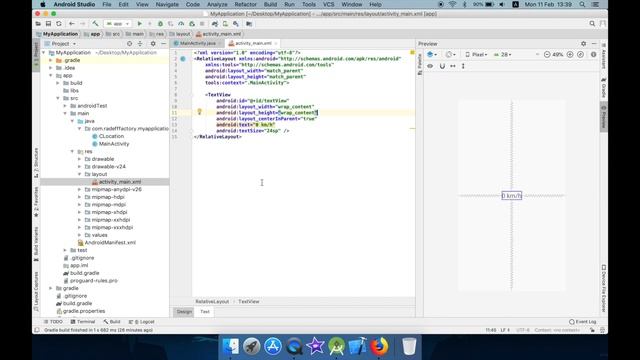Open the SDK Manager icon

pos(236,24)
